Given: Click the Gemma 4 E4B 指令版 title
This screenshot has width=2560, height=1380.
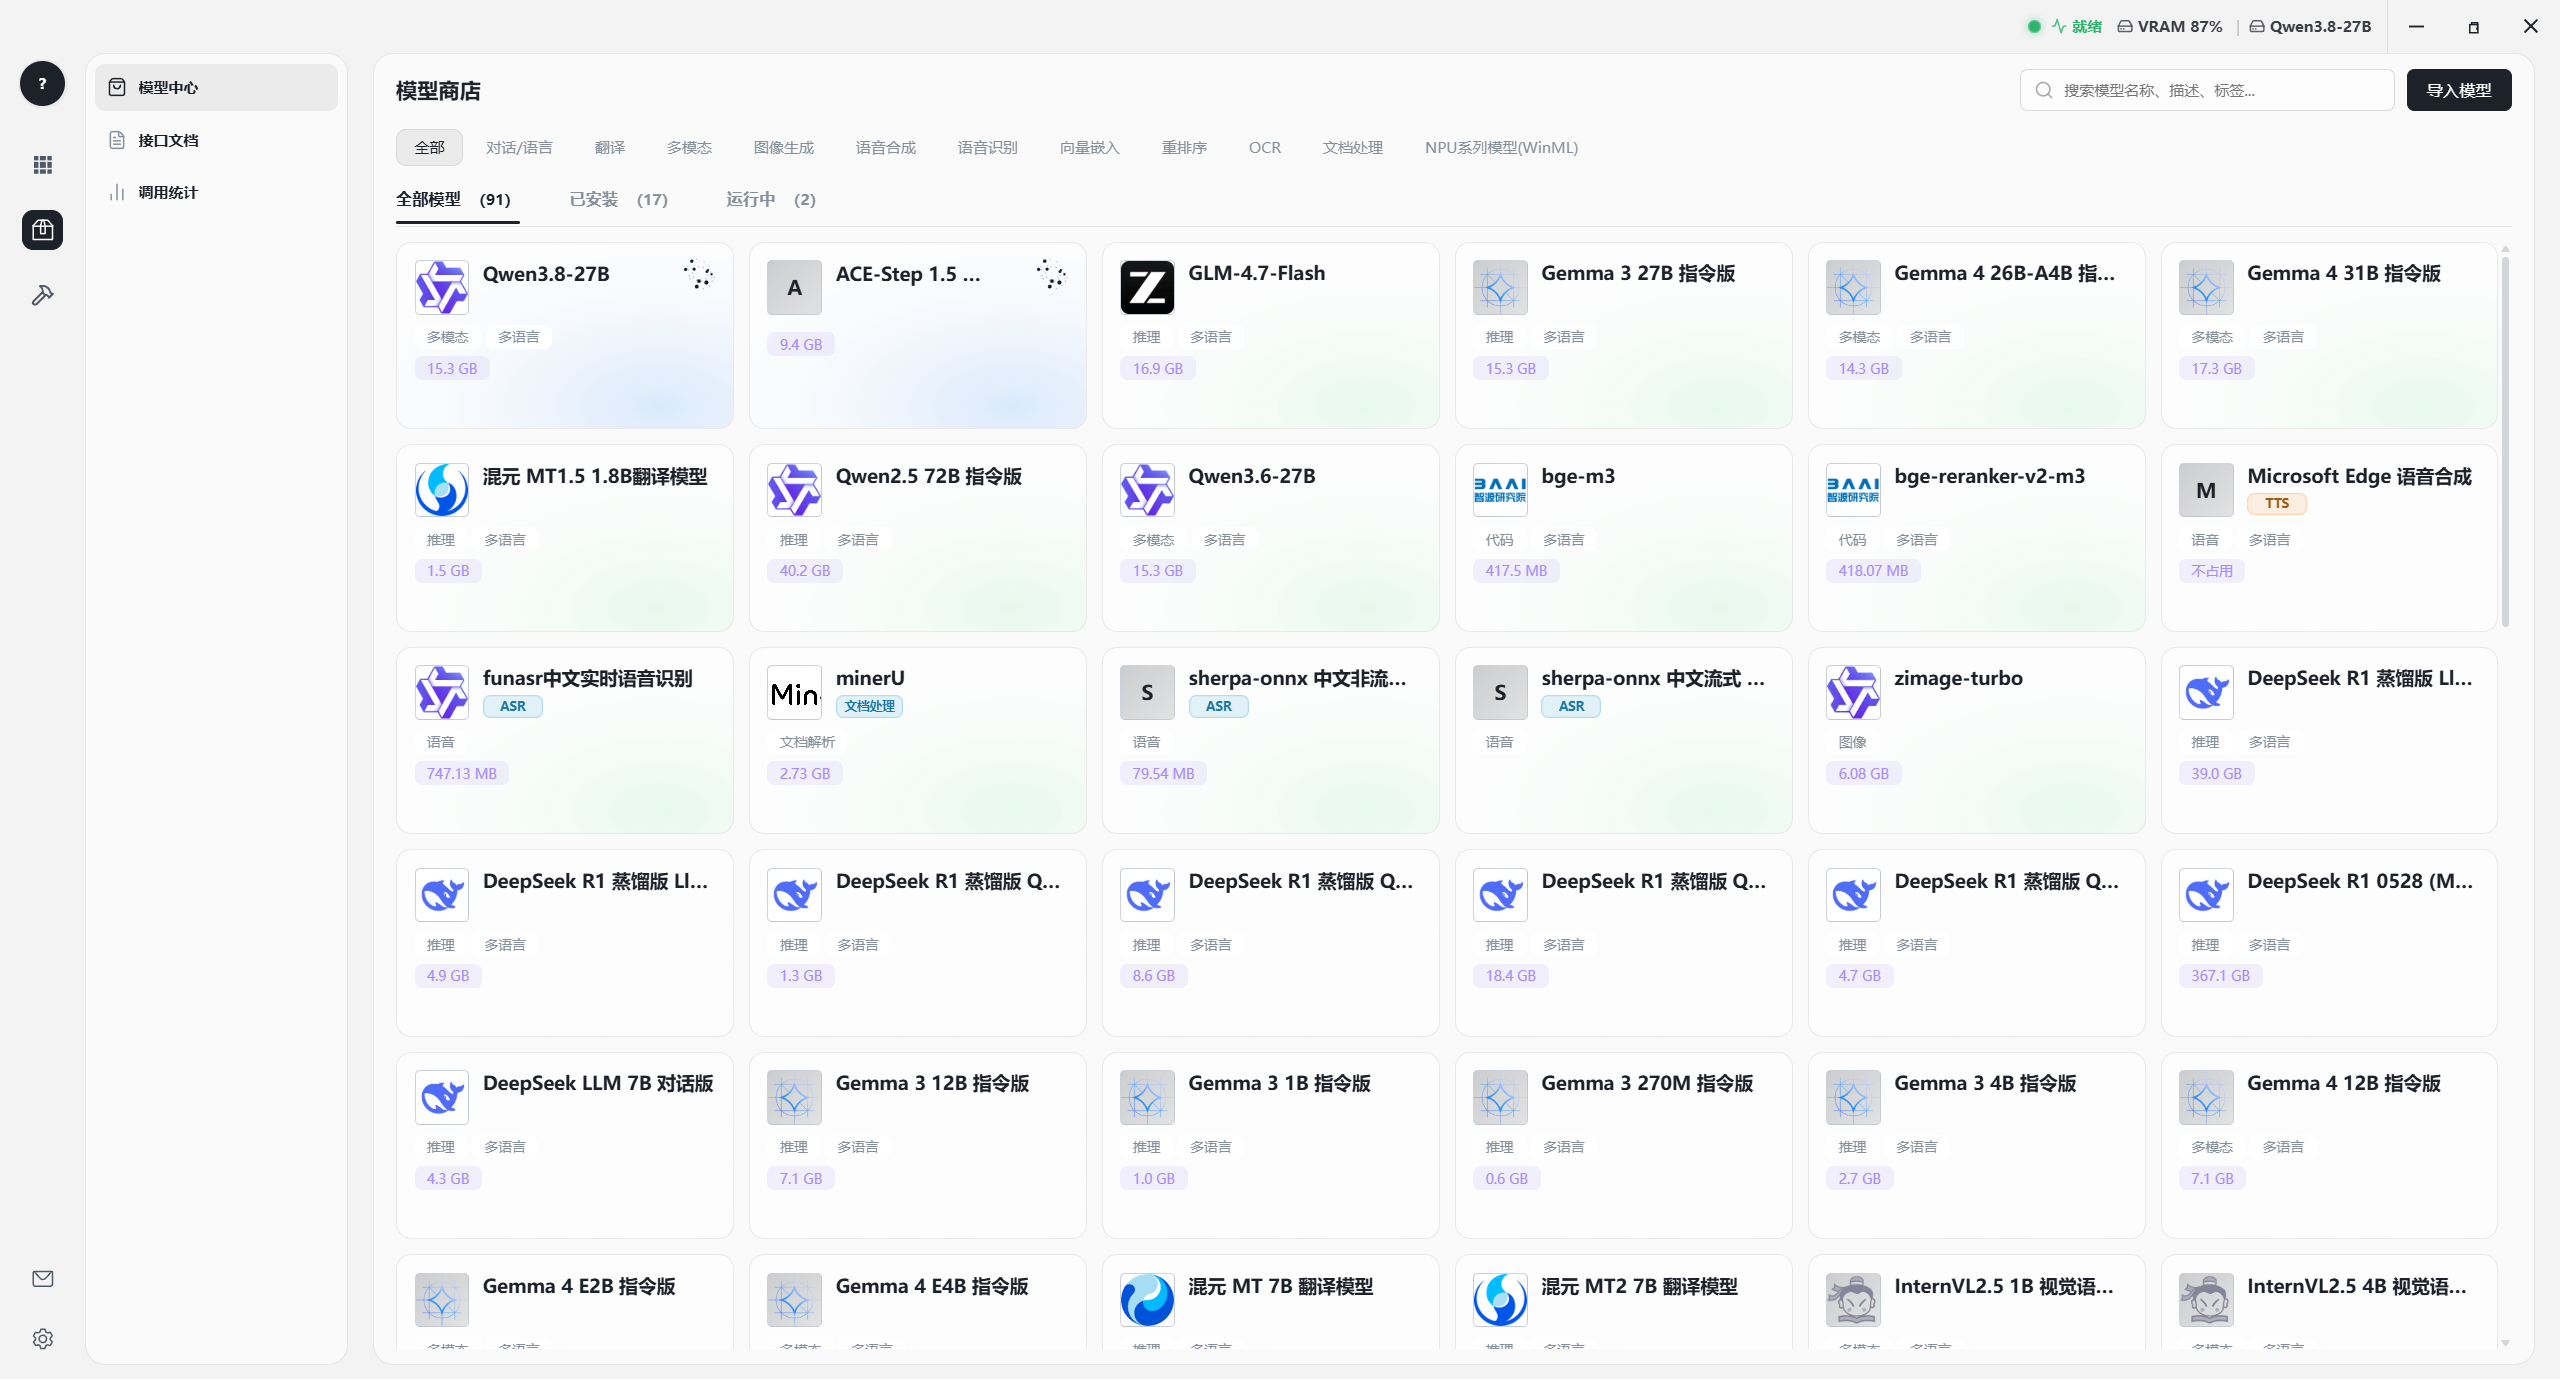Looking at the screenshot, I should (931, 1287).
